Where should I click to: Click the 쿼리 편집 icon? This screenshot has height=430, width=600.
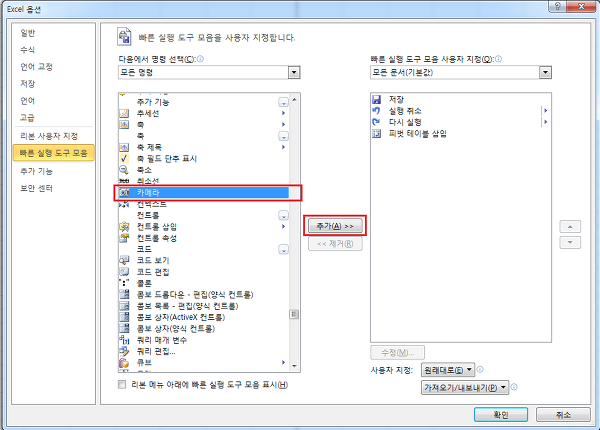pyautogui.click(x=124, y=351)
